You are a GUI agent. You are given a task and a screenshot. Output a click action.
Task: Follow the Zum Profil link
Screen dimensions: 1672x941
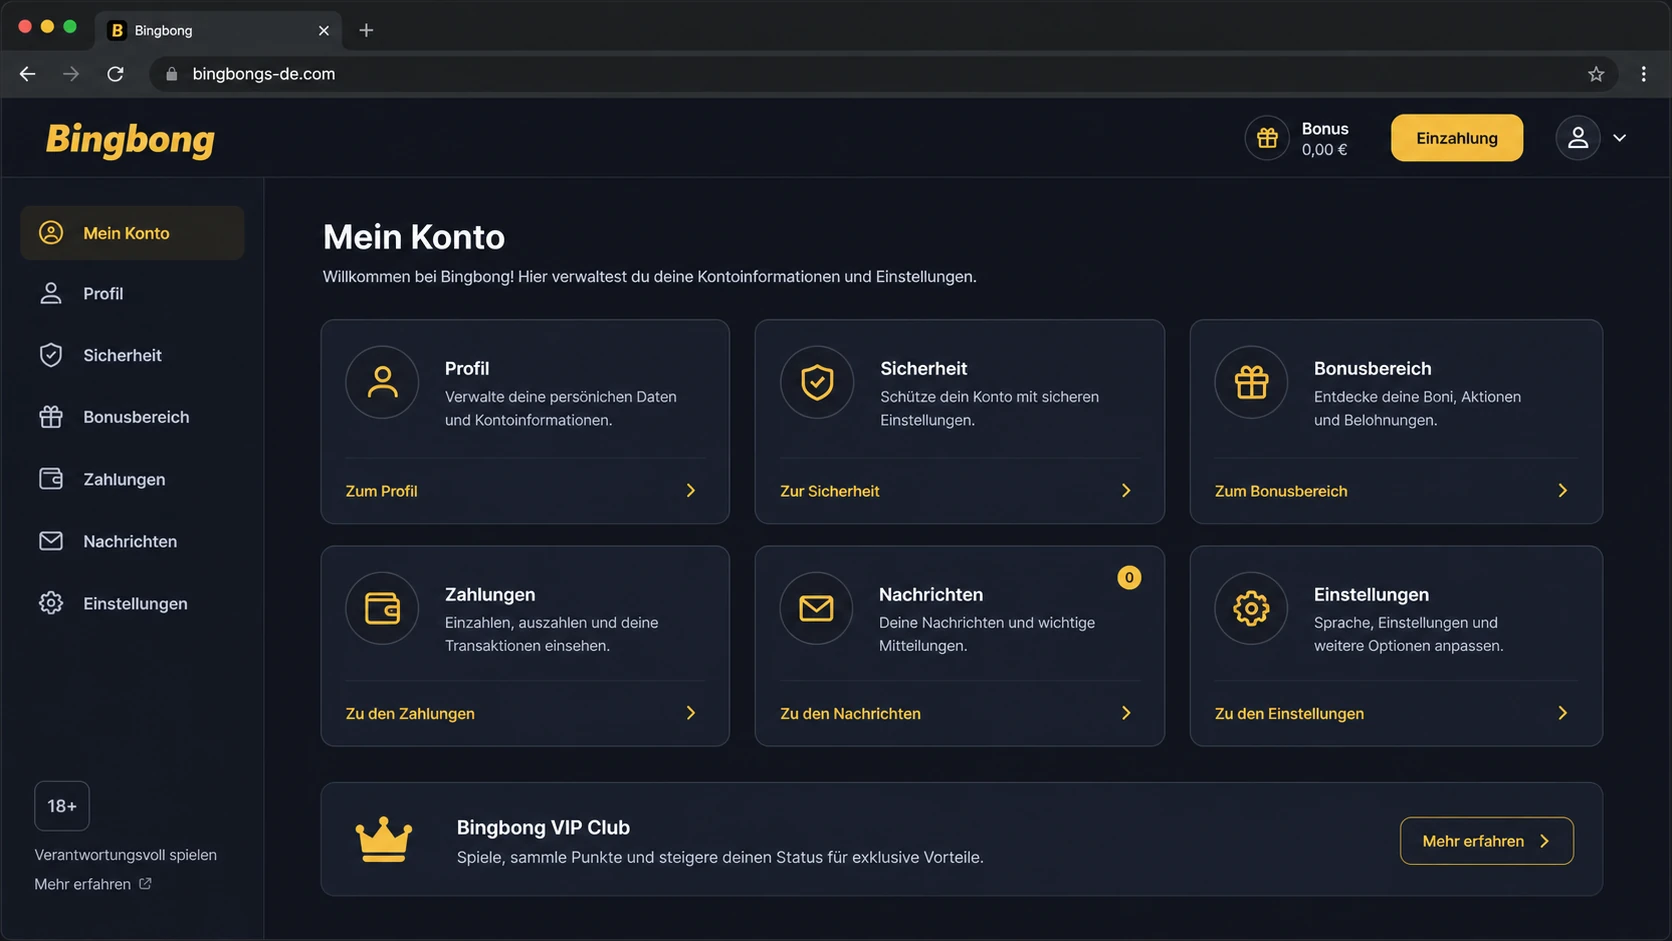(381, 491)
